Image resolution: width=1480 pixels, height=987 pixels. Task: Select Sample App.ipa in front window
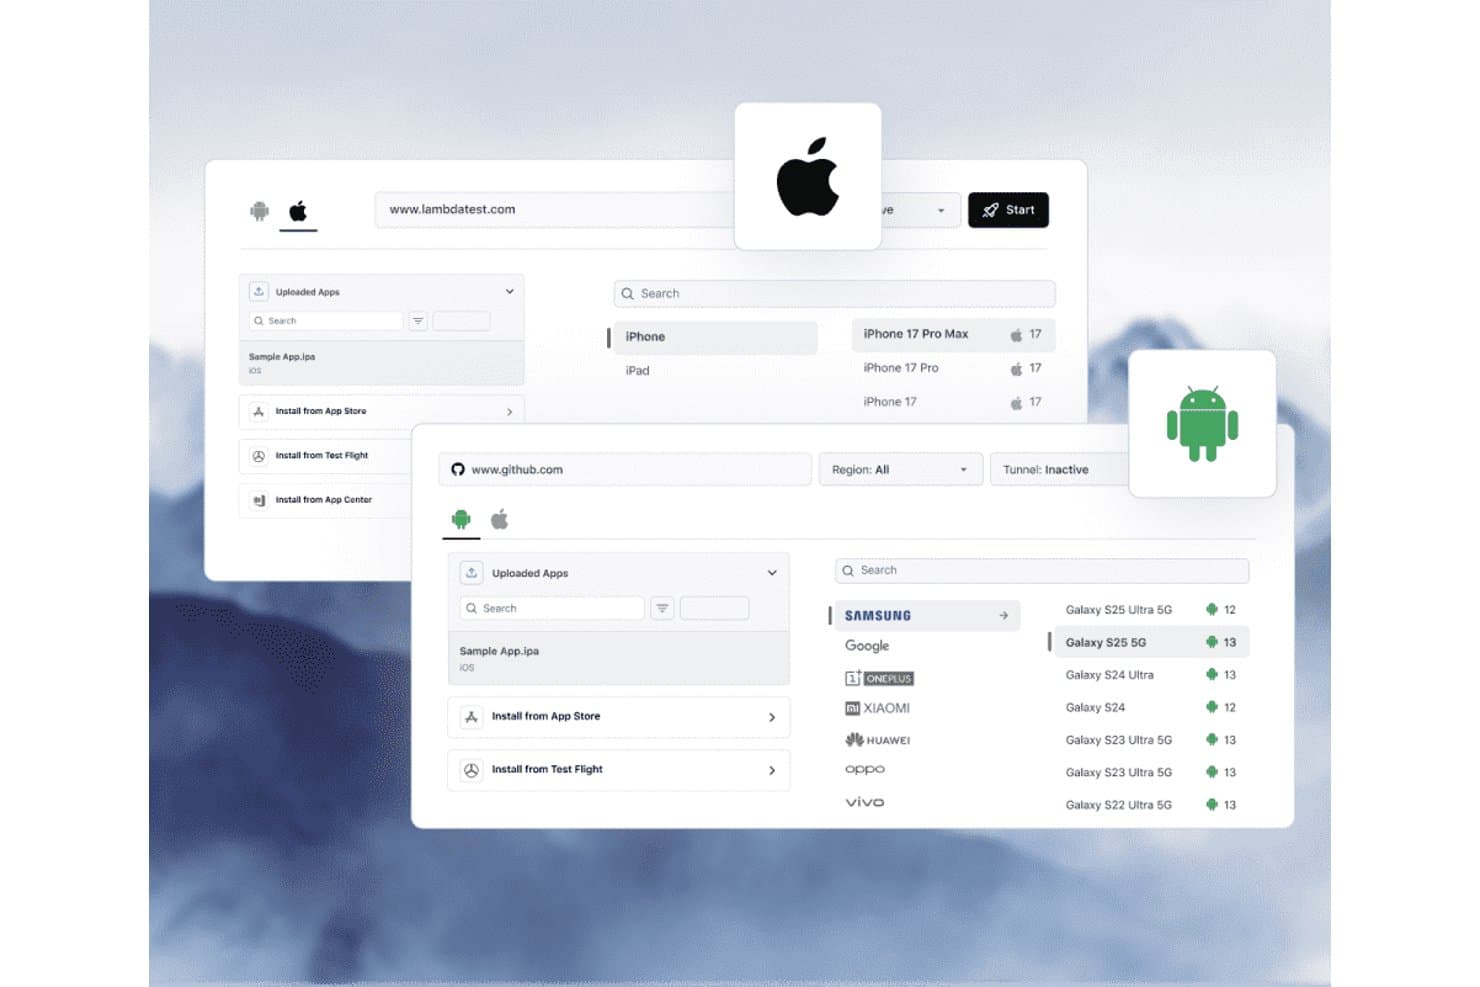[x=619, y=658]
